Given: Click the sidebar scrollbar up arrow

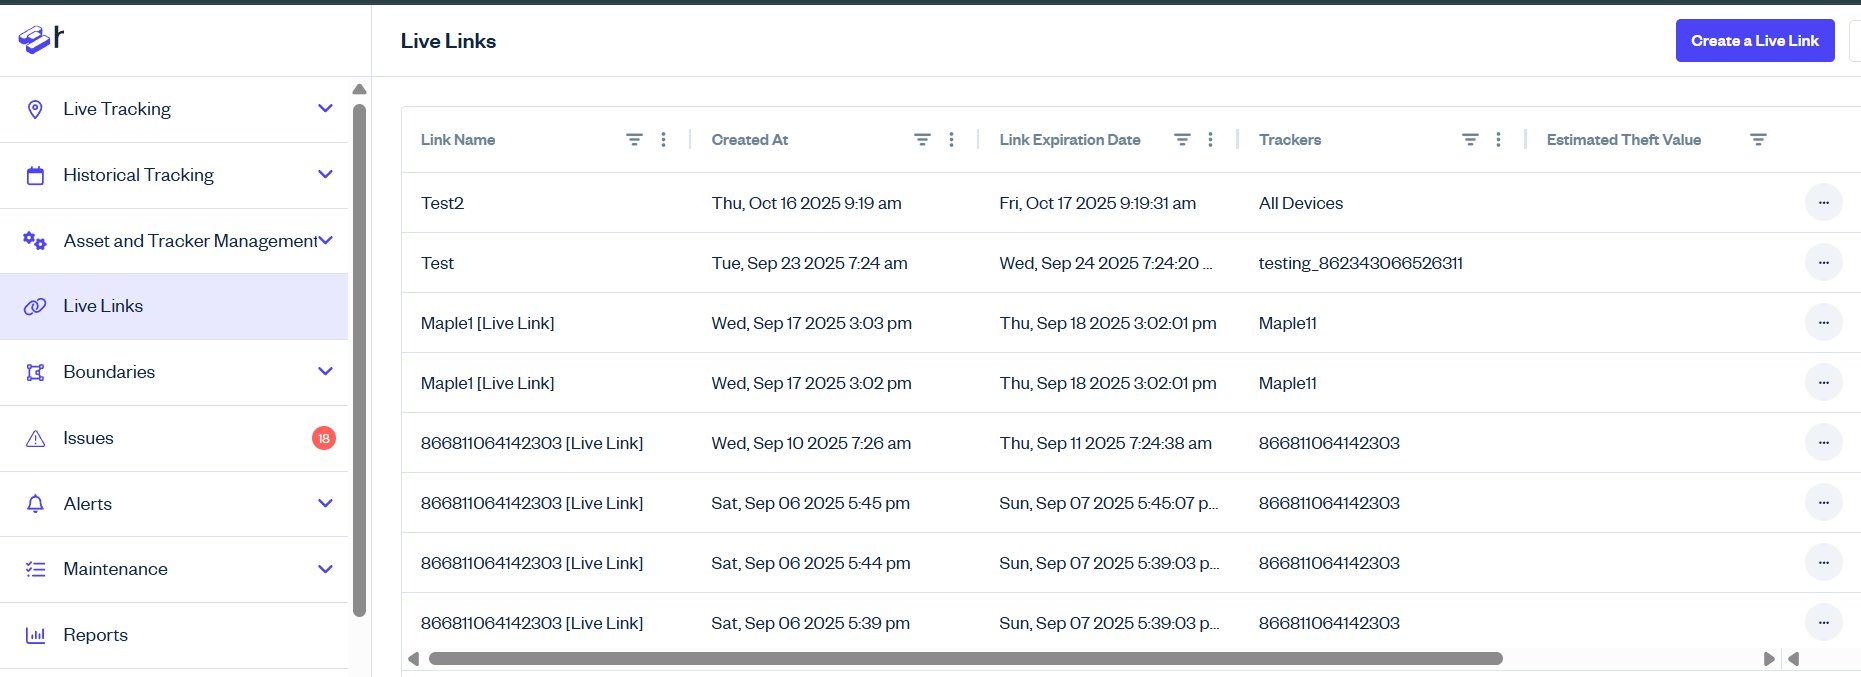Looking at the screenshot, I should point(359,90).
